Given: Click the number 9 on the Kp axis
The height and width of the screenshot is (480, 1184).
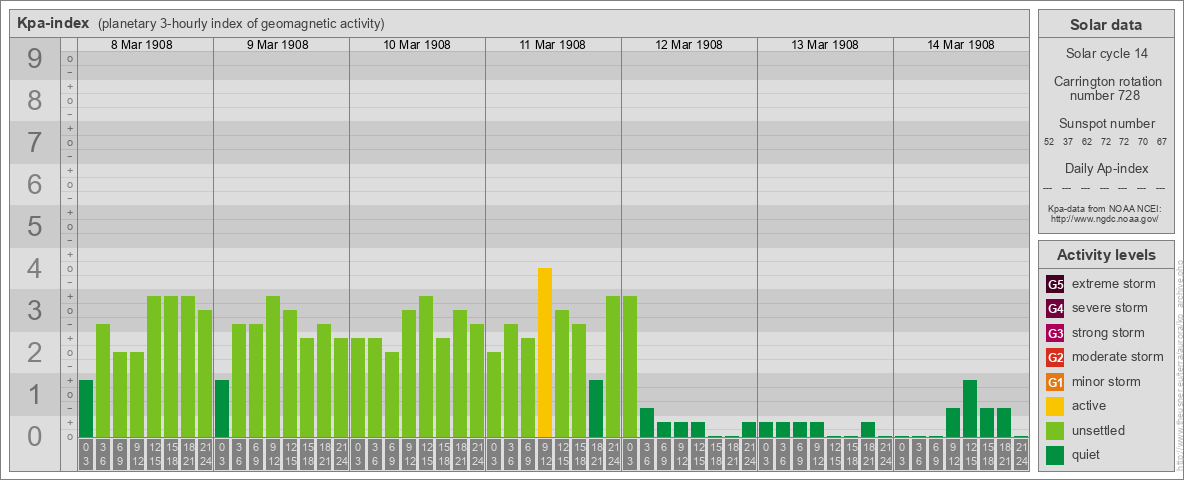Looking at the screenshot, I should click(35, 60).
